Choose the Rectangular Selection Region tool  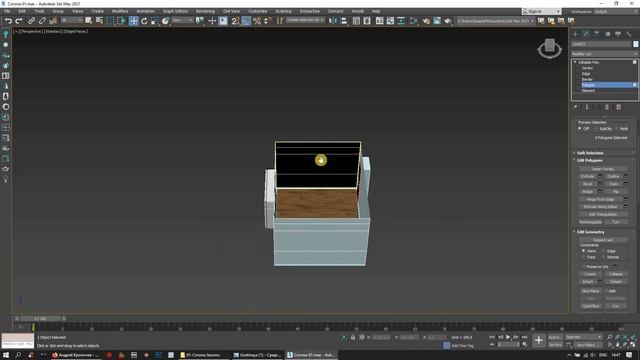(x=110, y=21)
